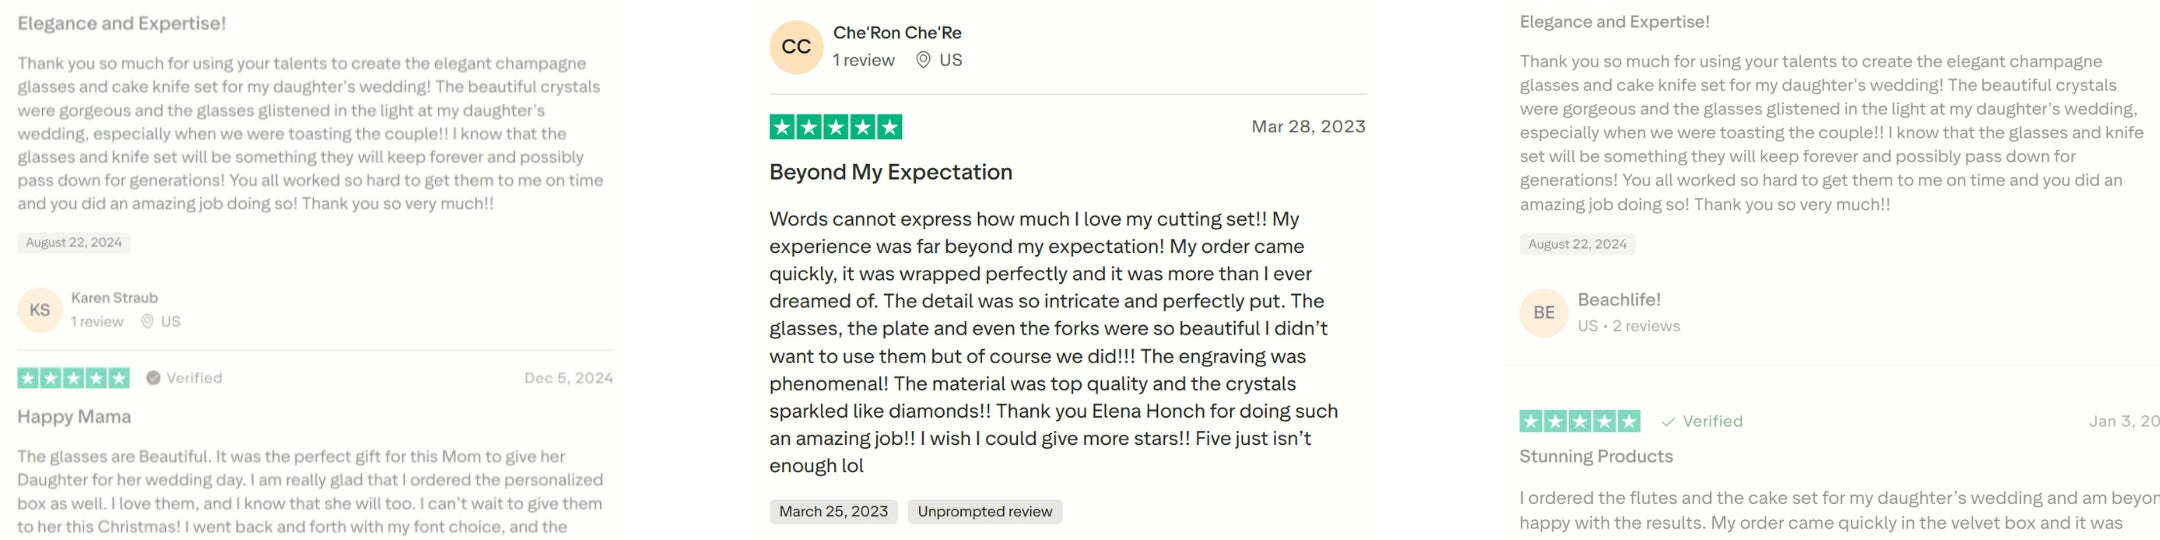Viewport: 2160px width, 540px height.
Task: Click five-star rating above Beyond My Expectation
Action: click(835, 127)
